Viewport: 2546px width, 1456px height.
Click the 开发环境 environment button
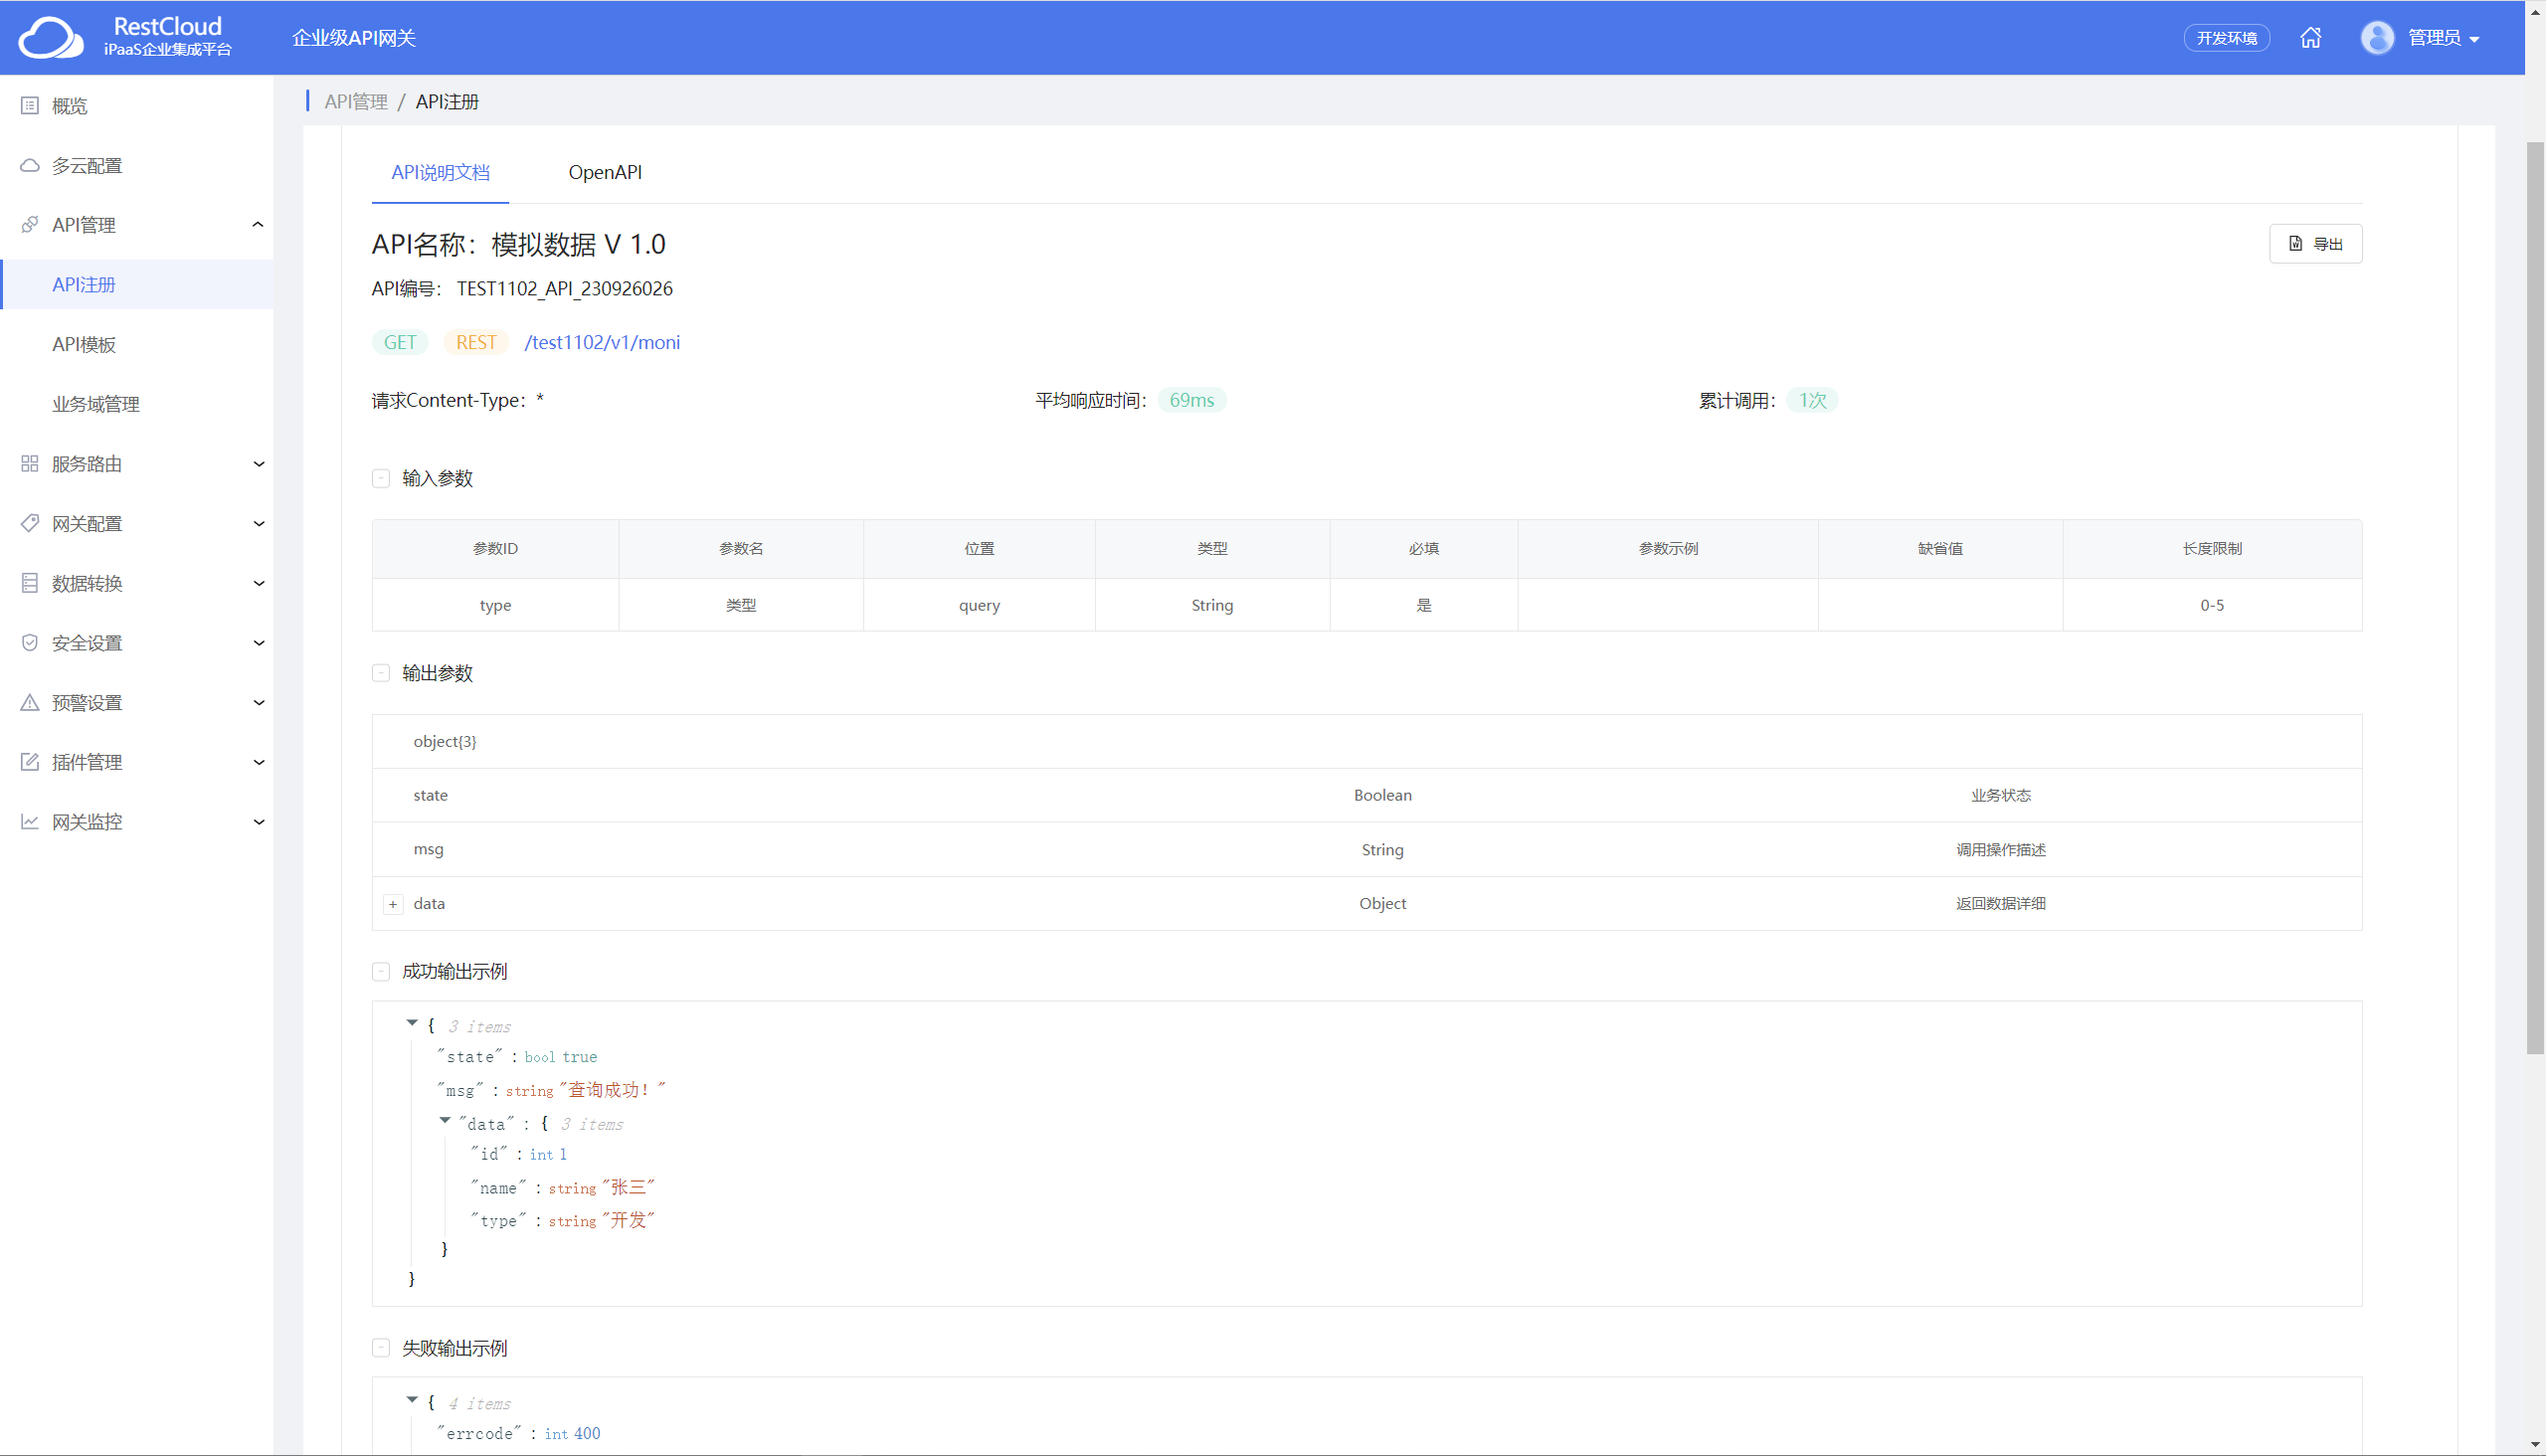pos(2226,38)
